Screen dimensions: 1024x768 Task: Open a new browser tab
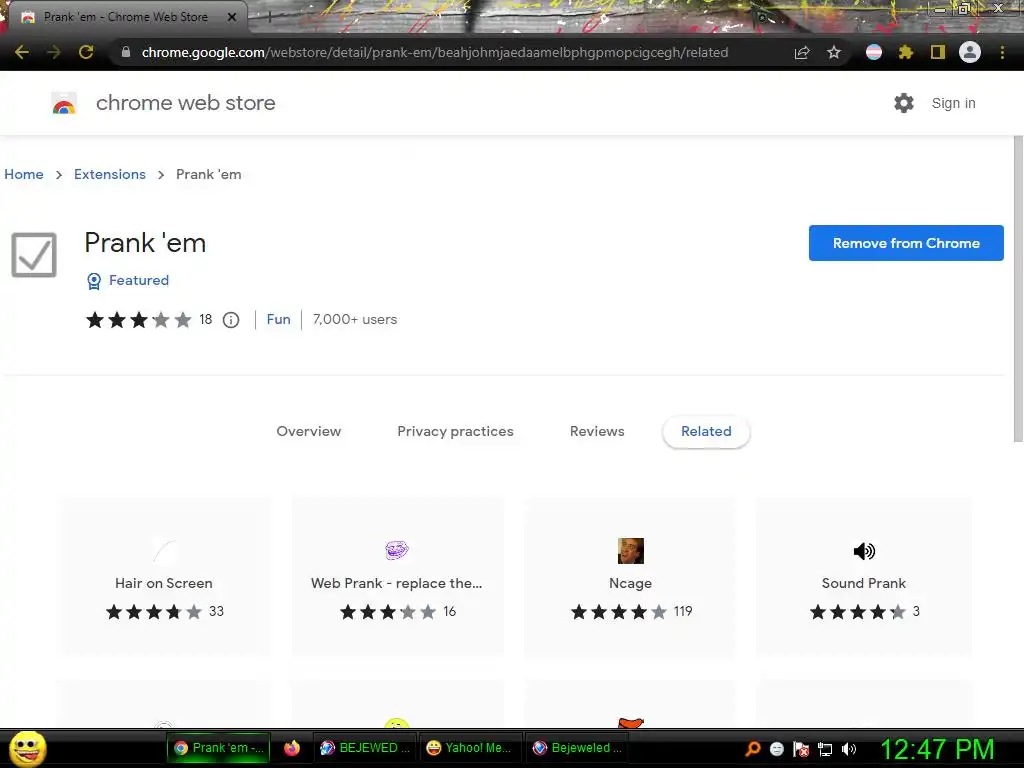pos(269,17)
